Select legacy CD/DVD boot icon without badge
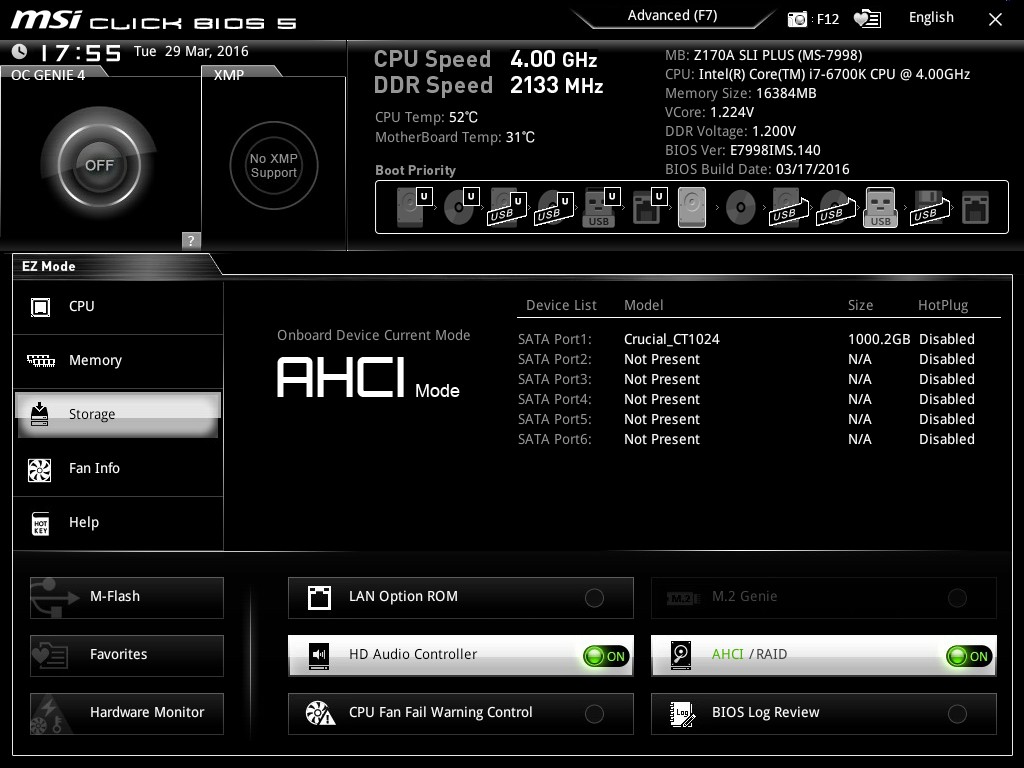 [741, 208]
